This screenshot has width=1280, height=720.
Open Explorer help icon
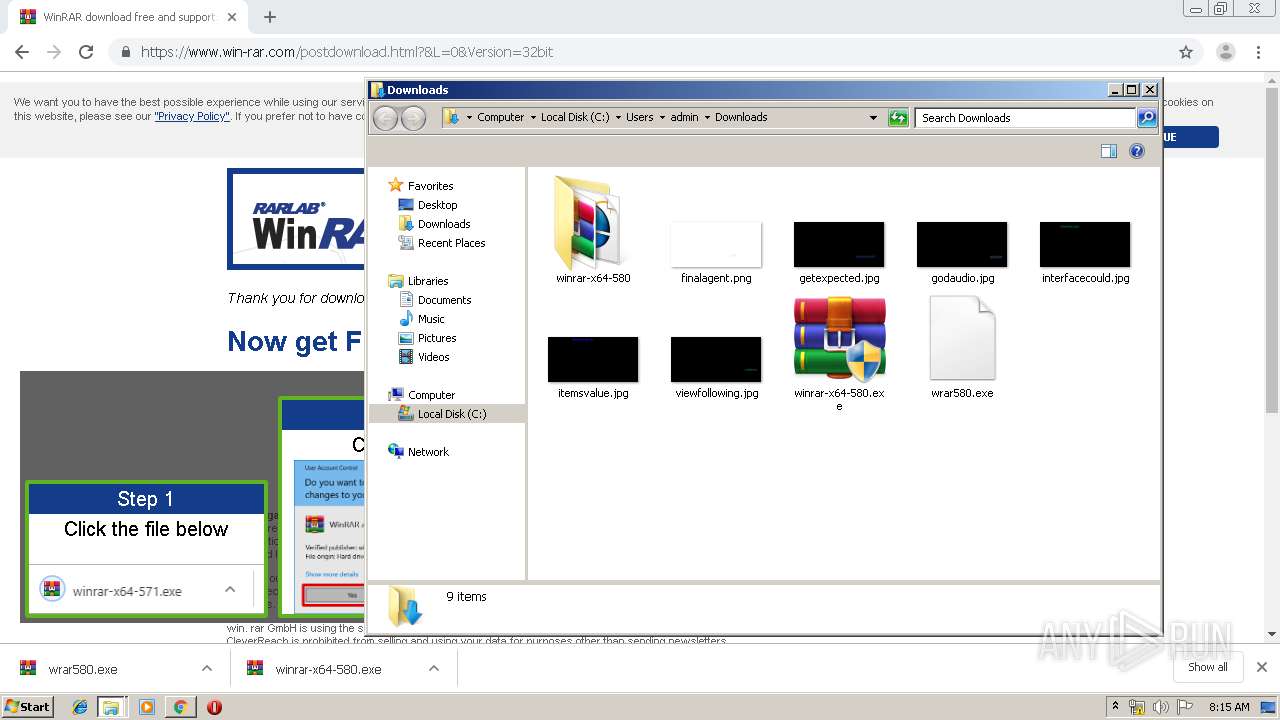[x=1137, y=151]
